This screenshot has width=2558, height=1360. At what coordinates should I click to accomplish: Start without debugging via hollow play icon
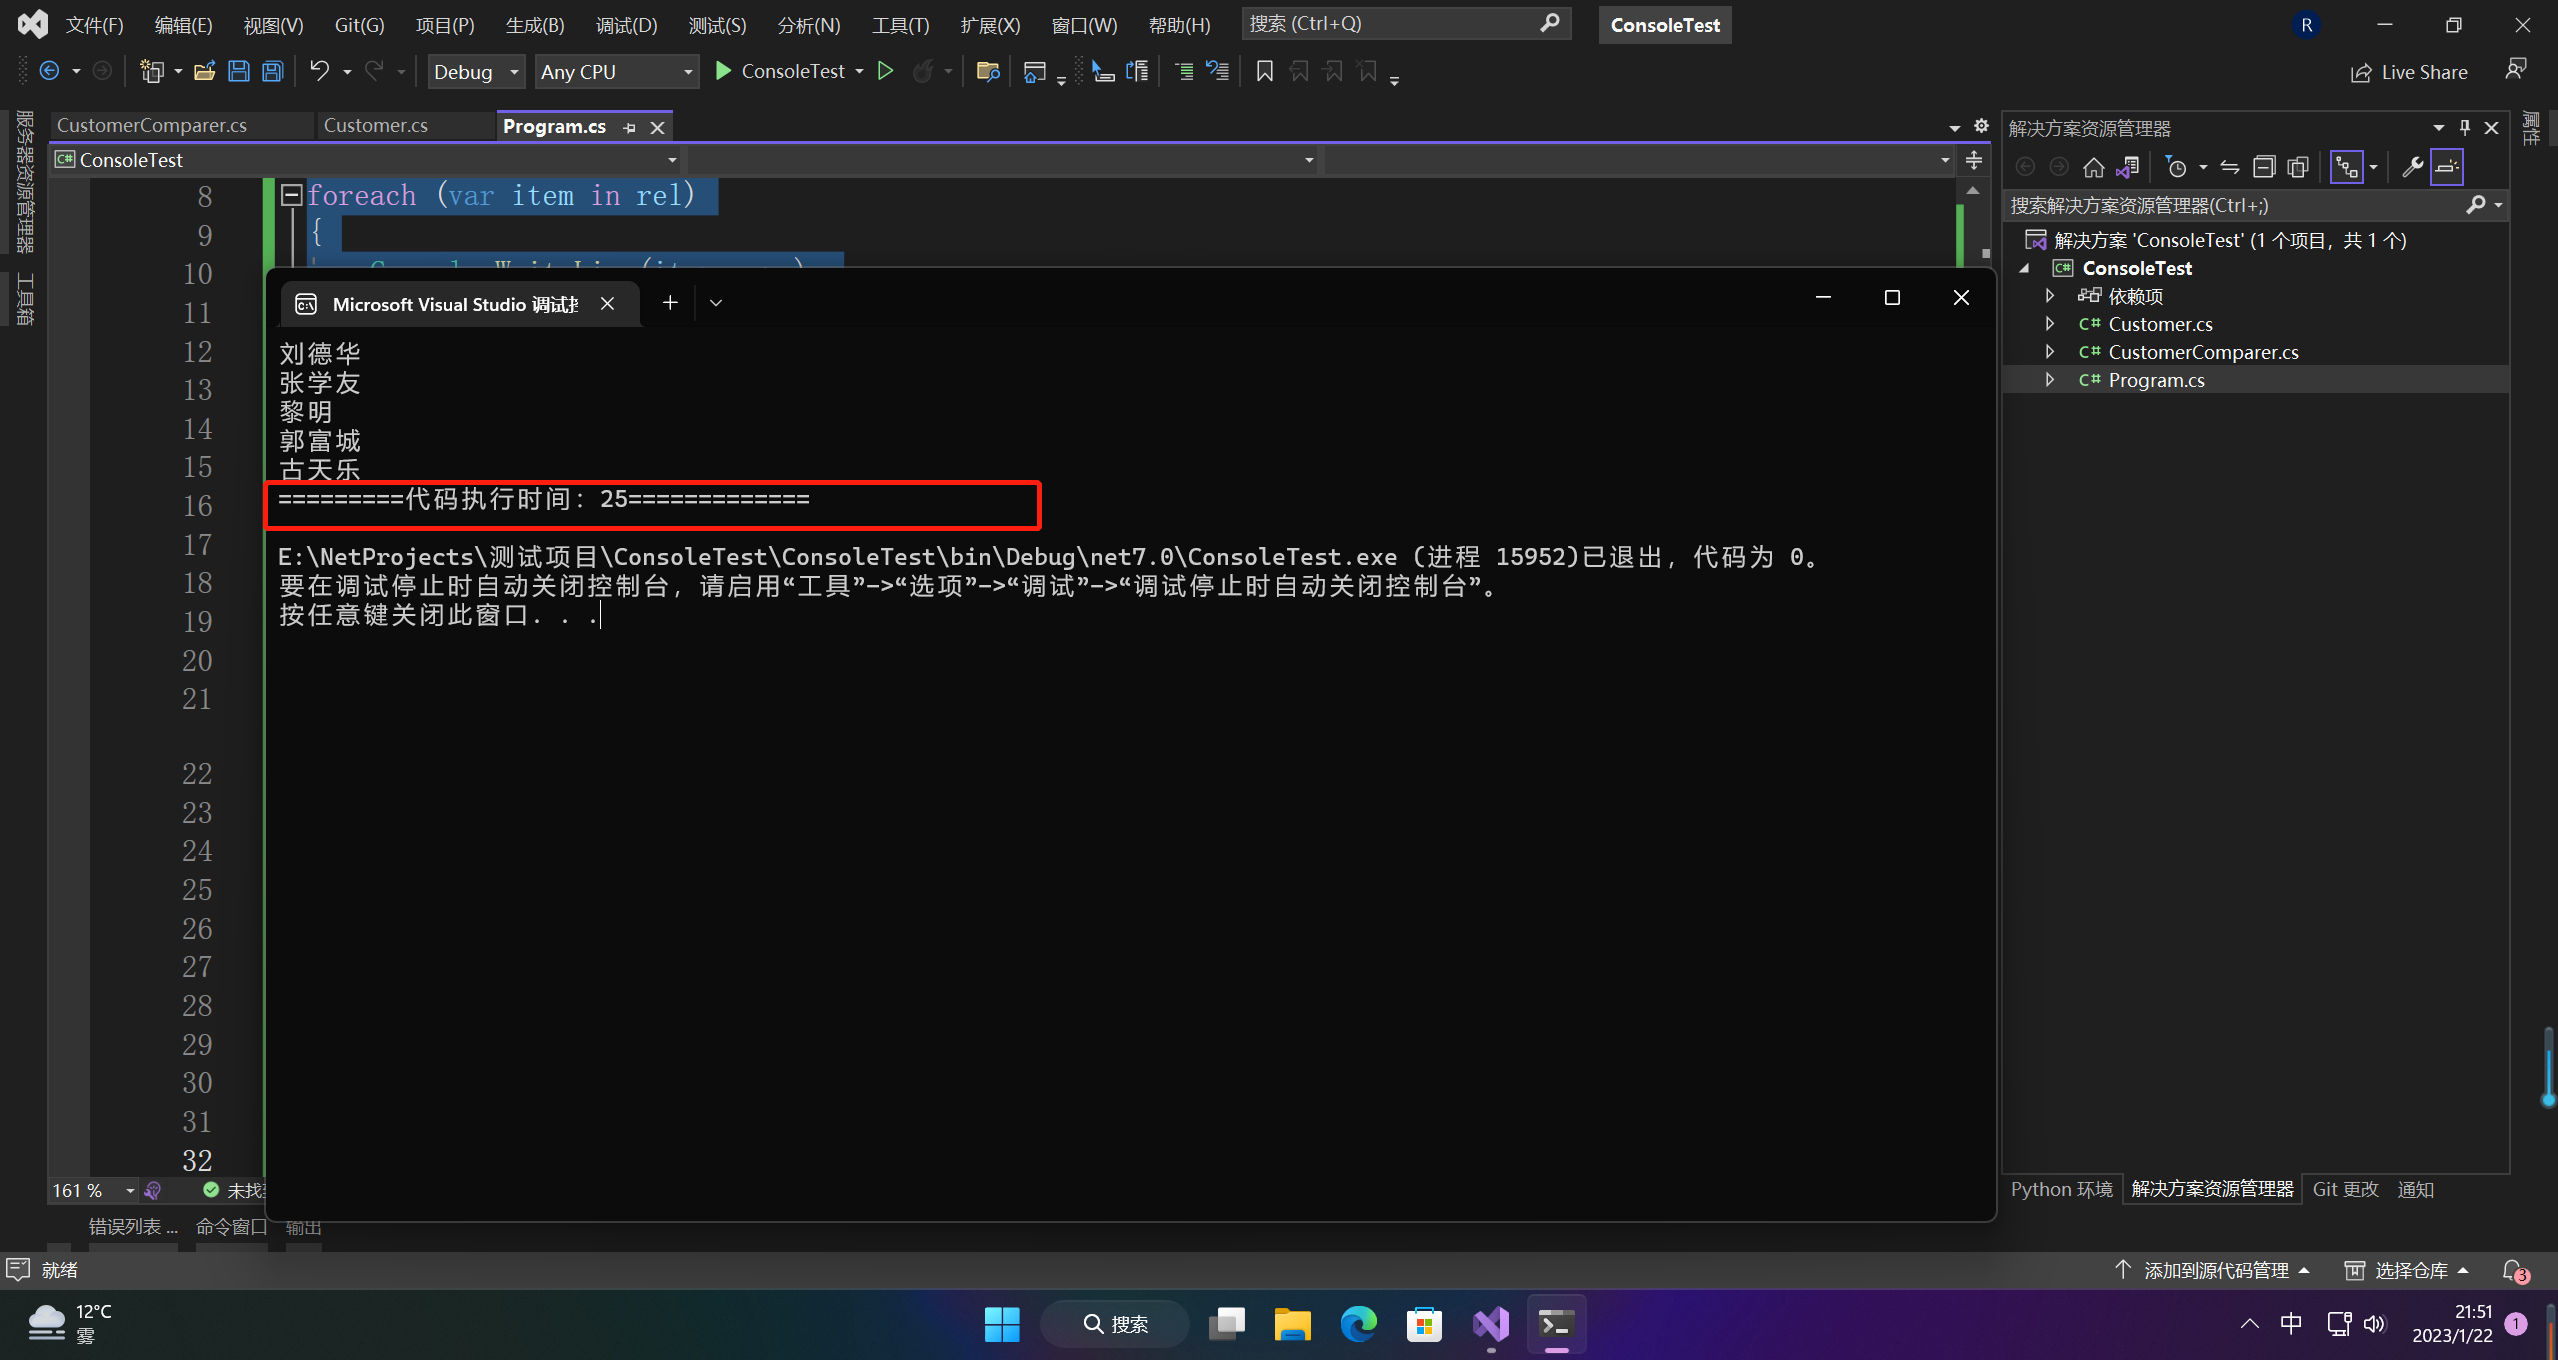885,71
